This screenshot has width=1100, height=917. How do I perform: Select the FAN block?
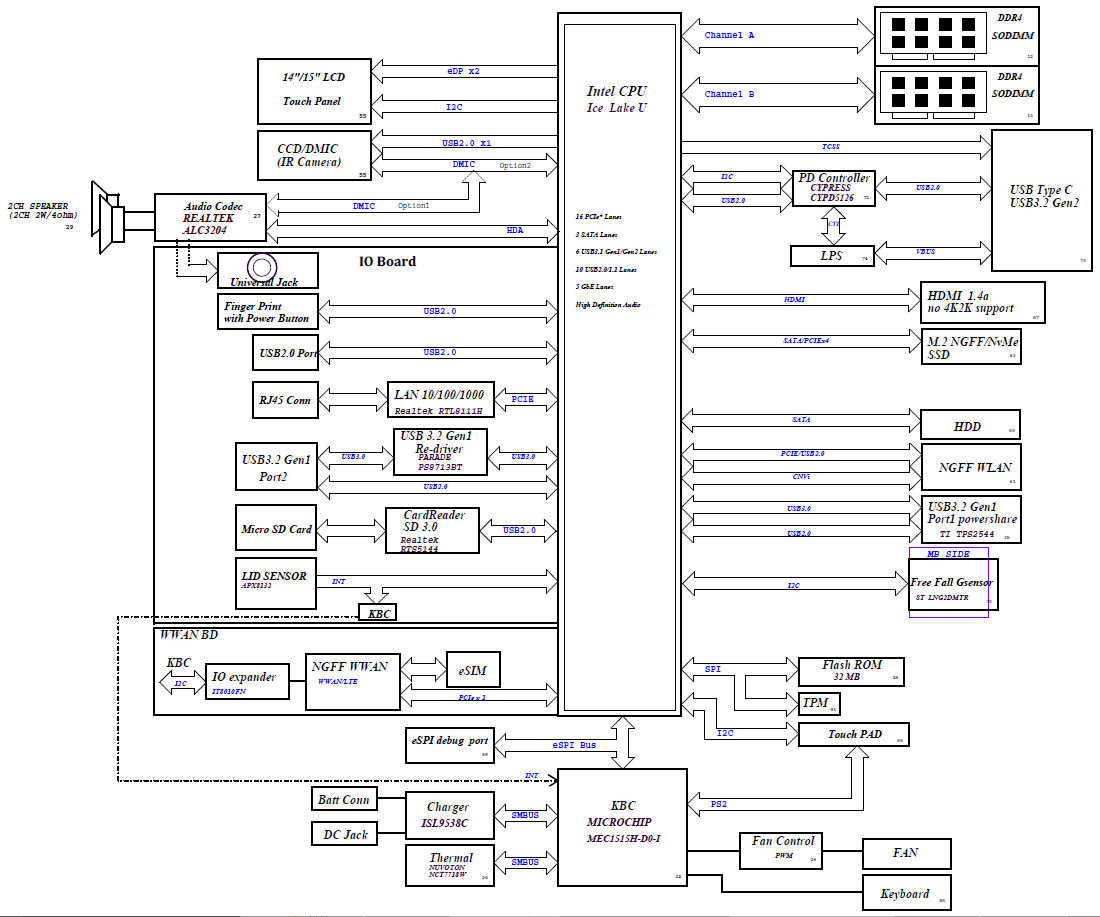click(x=906, y=853)
